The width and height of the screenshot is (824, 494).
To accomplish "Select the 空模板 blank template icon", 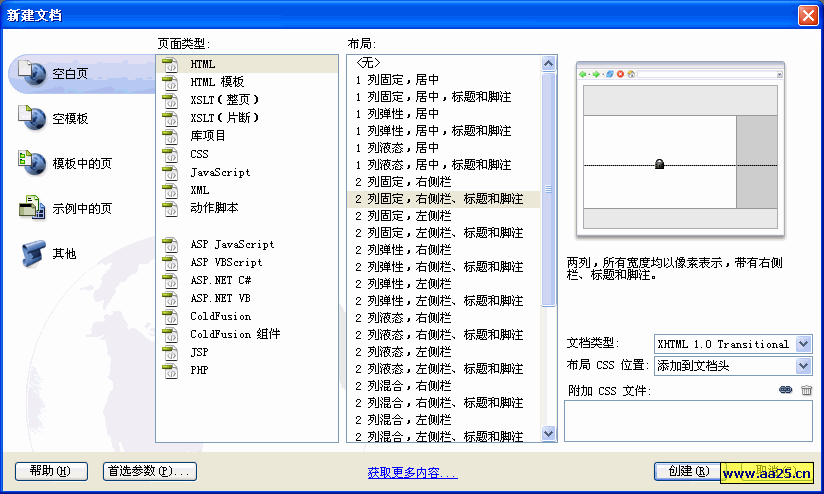I will tap(31, 118).
